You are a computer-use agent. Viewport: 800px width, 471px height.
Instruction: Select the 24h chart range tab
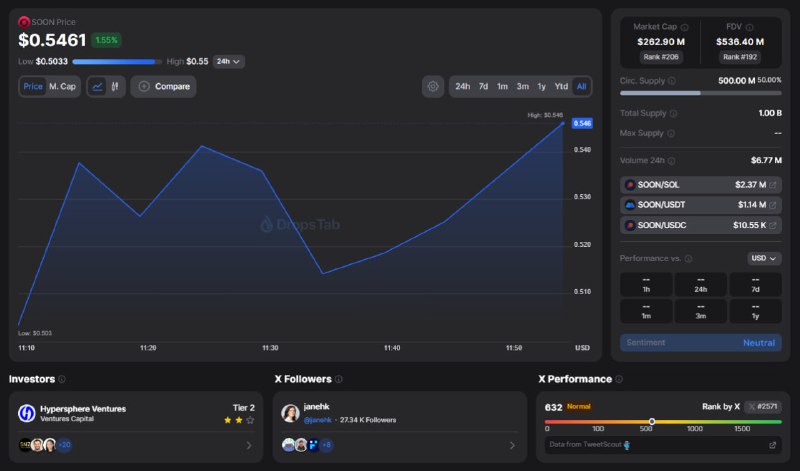point(463,86)
